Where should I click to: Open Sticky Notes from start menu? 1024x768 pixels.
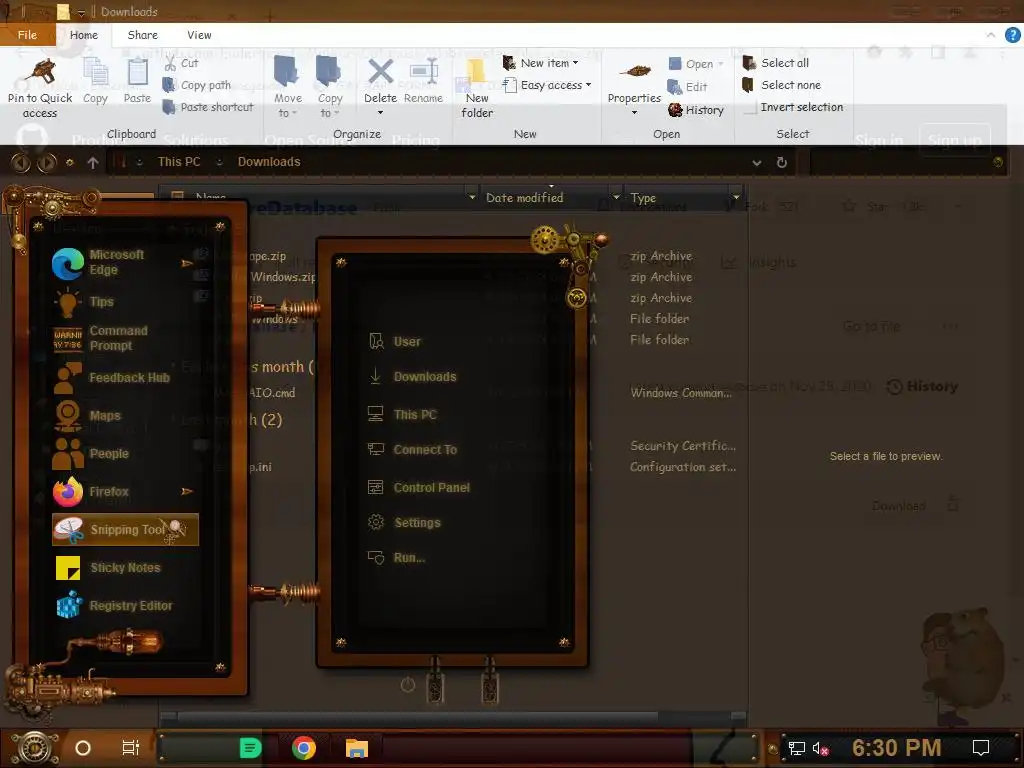[x=124, y=568]
